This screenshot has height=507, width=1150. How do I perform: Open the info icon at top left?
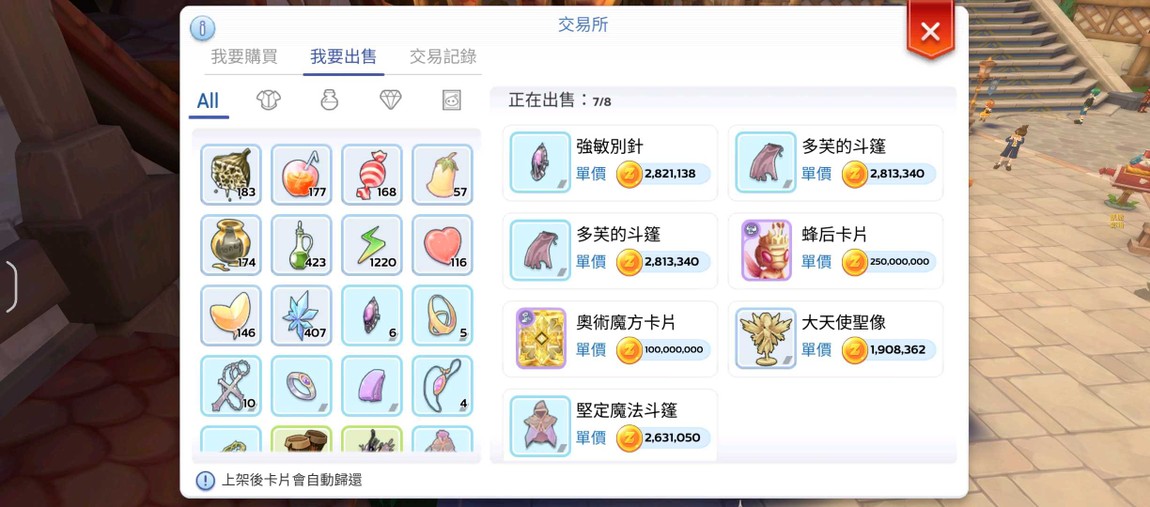[x=202, y=28]
